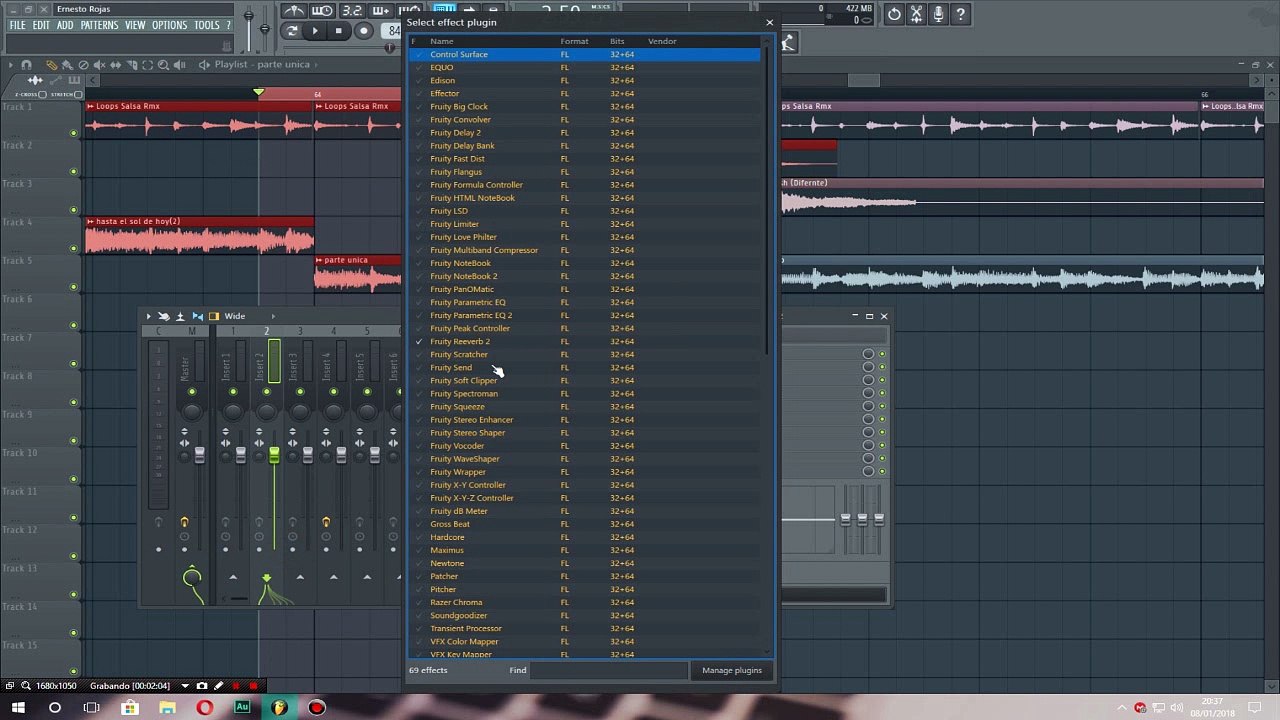Sort plugin list by Vendor column header
1280x720 pixels.
point(662,41)
